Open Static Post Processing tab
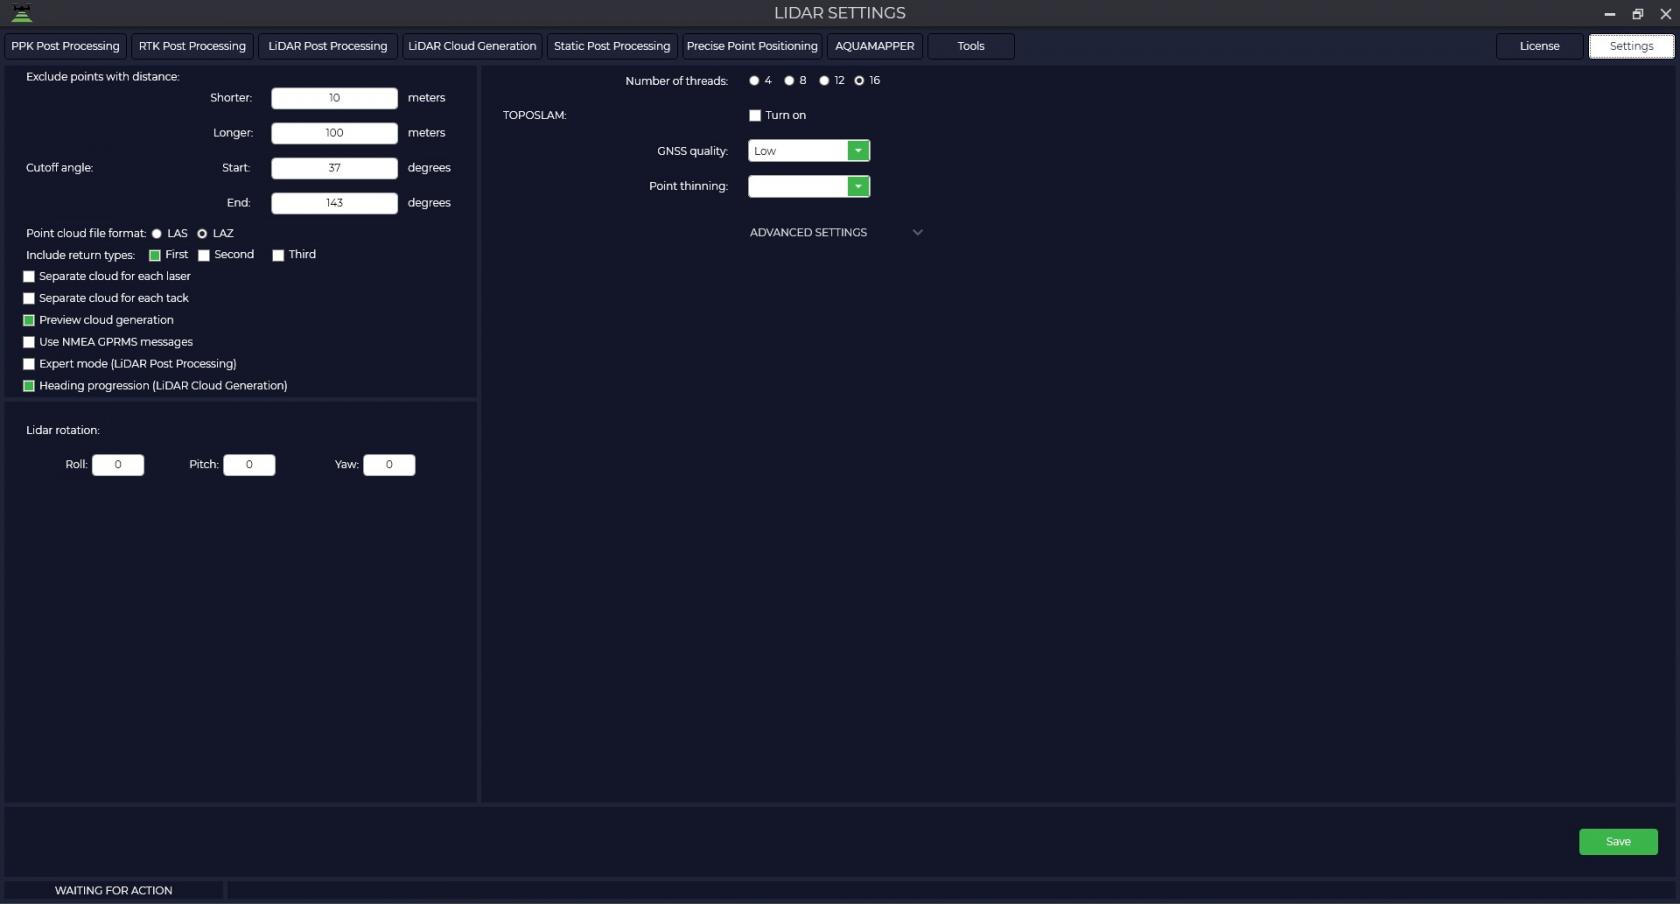 coord(612,46)
